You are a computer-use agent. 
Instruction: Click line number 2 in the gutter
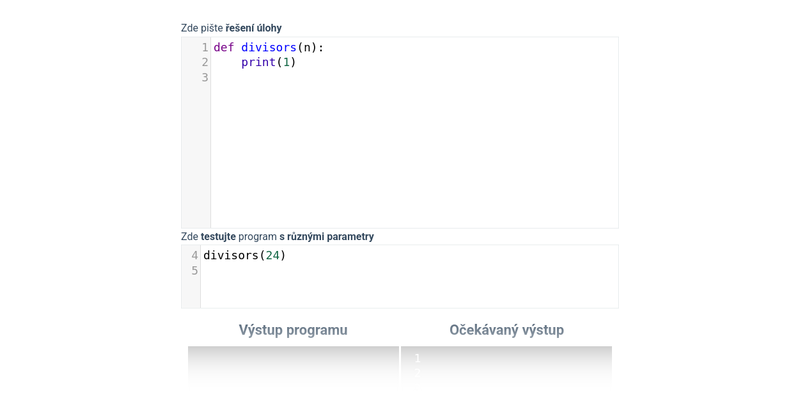point(204,62)
